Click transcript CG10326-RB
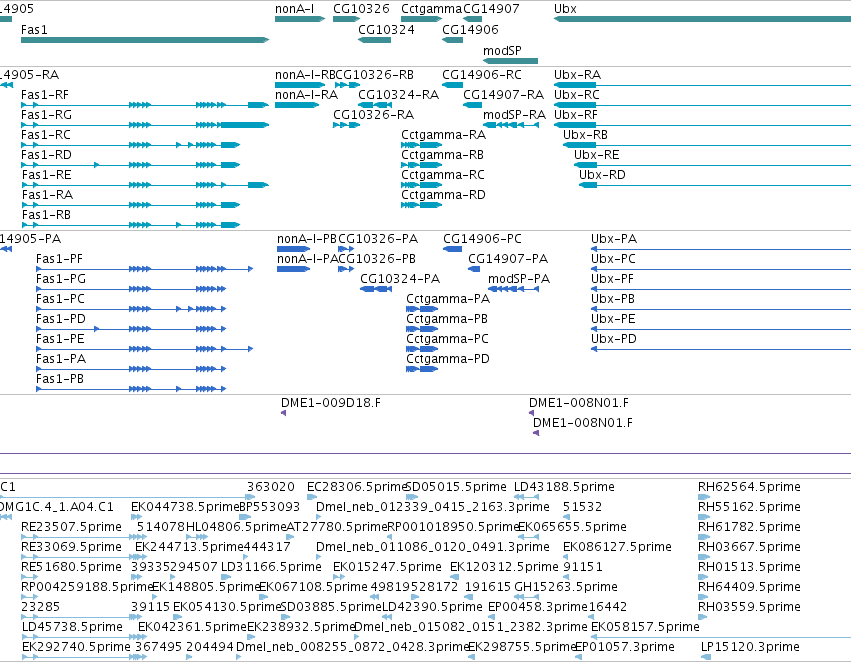This screenshot has height=662, width=851. point(347,85)
